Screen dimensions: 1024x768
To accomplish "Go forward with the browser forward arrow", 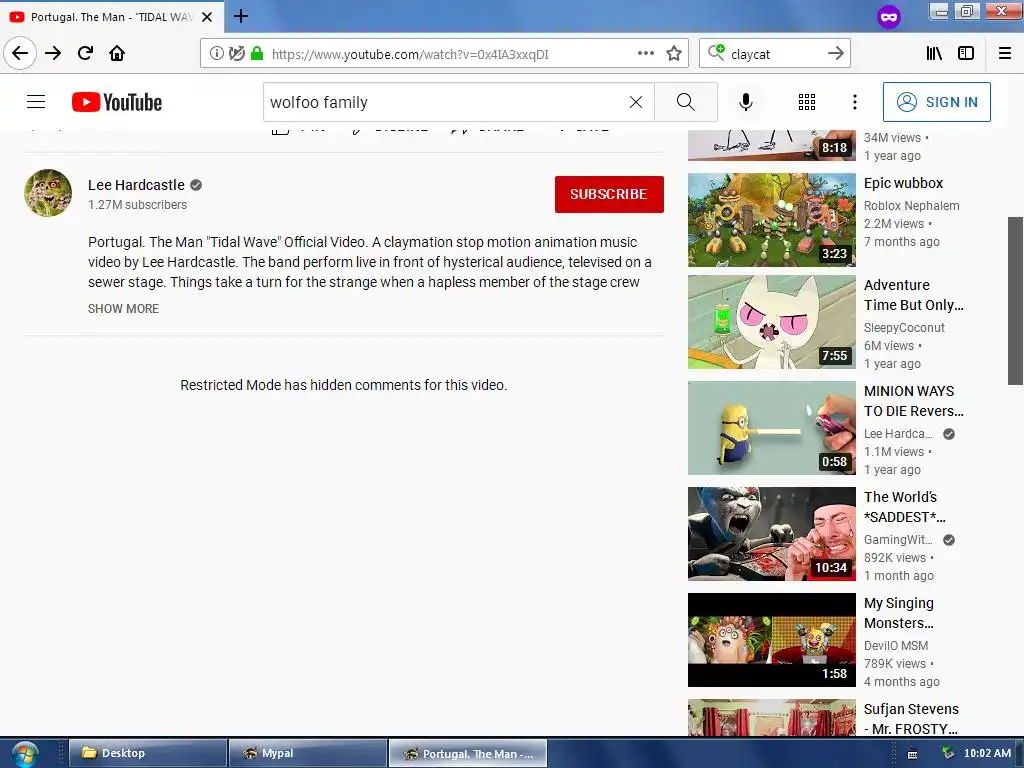I will (53, 53).
